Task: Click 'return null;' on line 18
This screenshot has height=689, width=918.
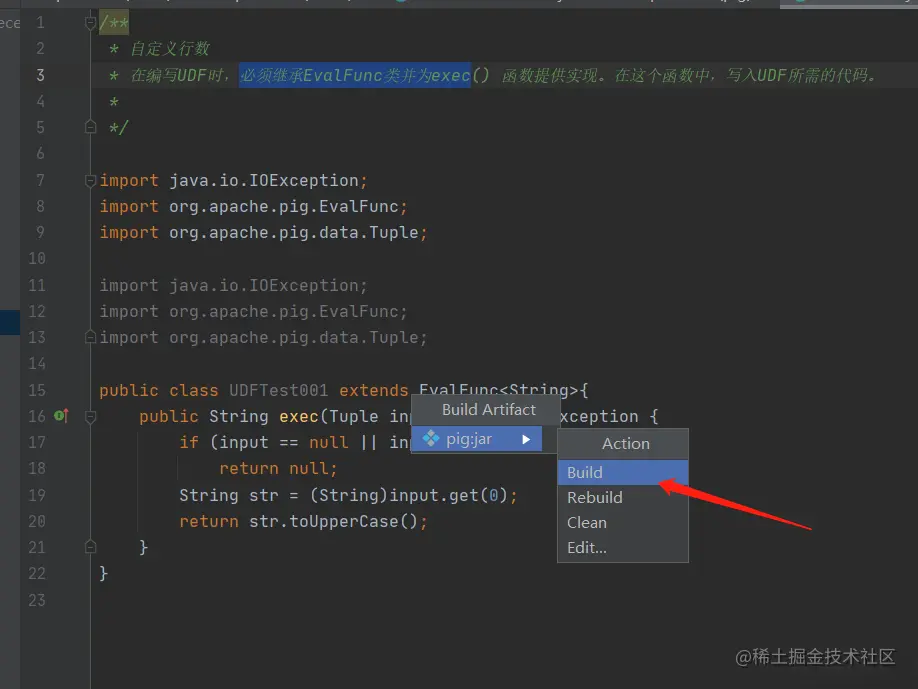Action: point(278,469)
